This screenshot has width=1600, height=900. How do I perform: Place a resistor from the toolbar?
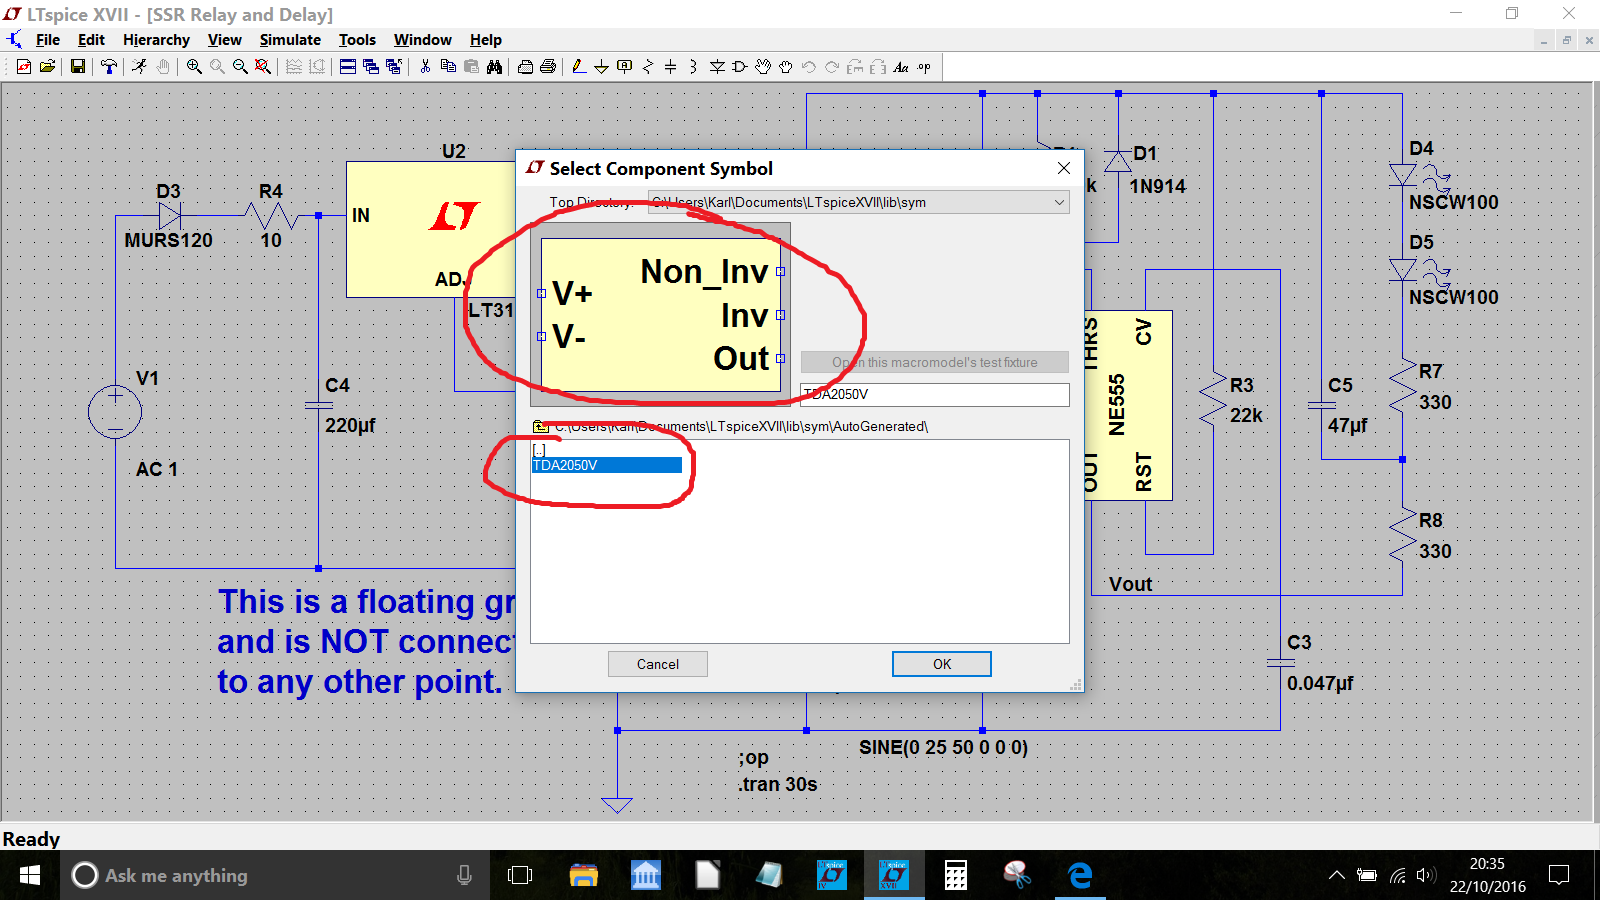point(647,67)
